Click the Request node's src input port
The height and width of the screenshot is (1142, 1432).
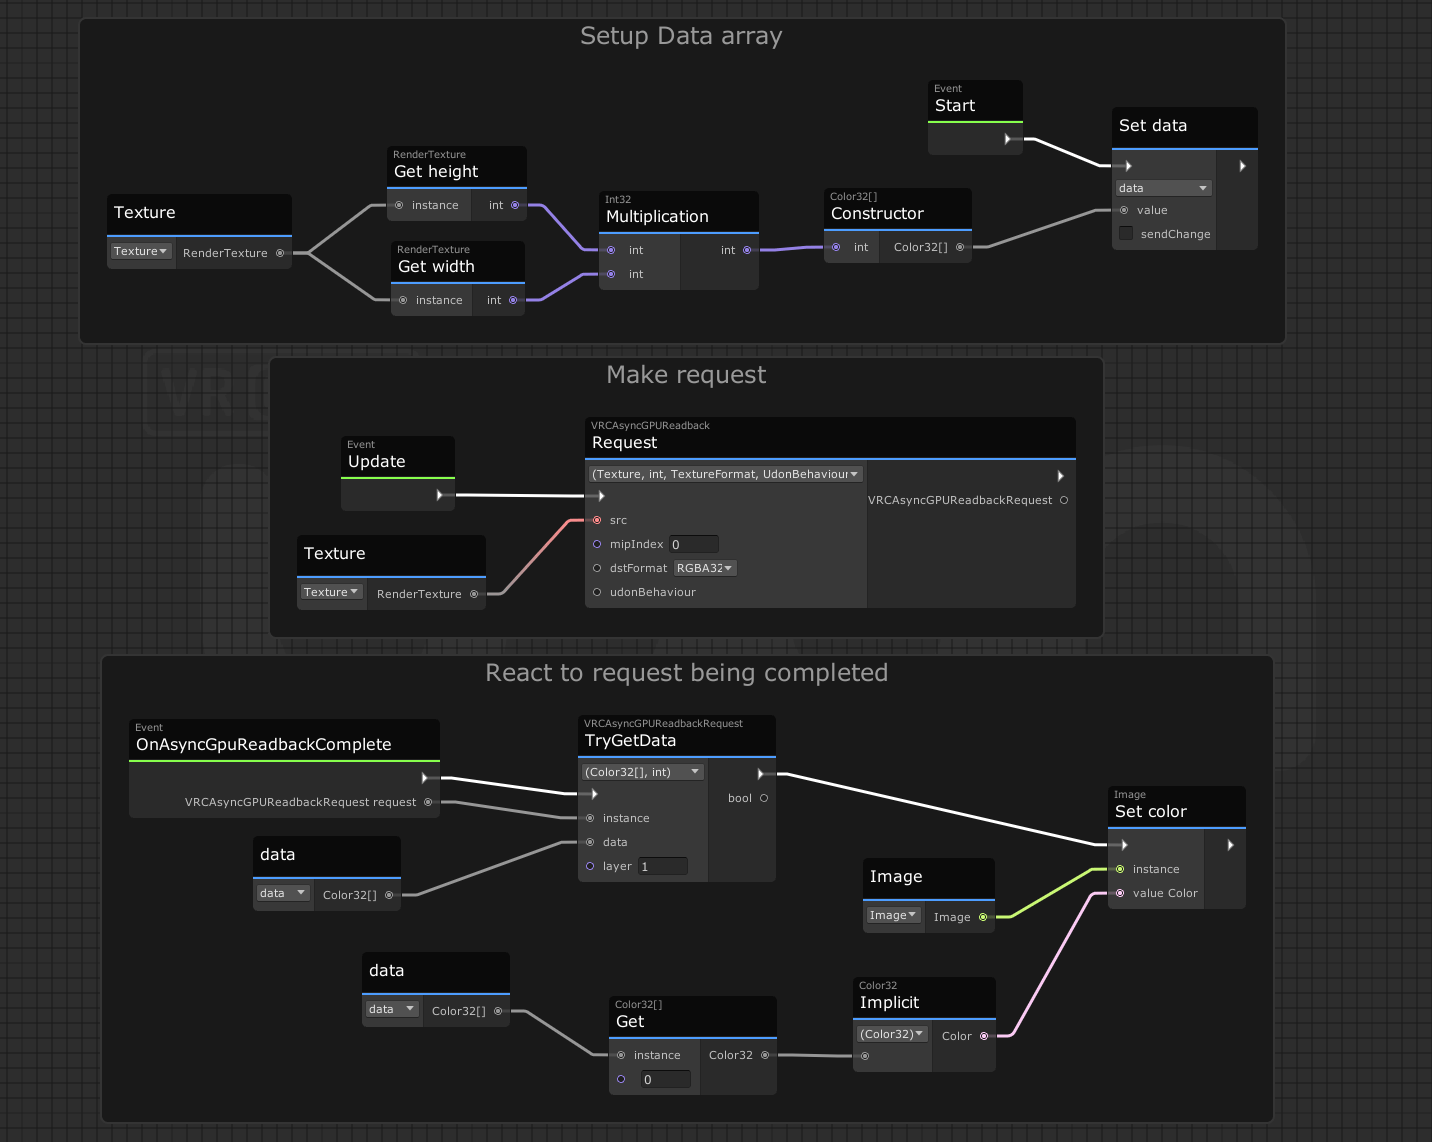(x=597, y=520)
